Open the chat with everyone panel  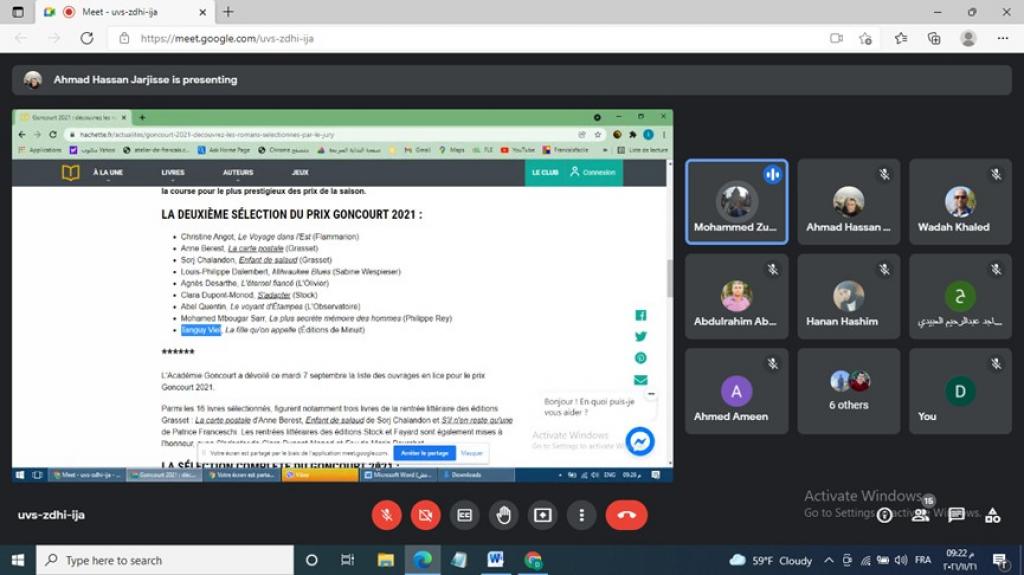pyautogui.click(x=957, y=515)
